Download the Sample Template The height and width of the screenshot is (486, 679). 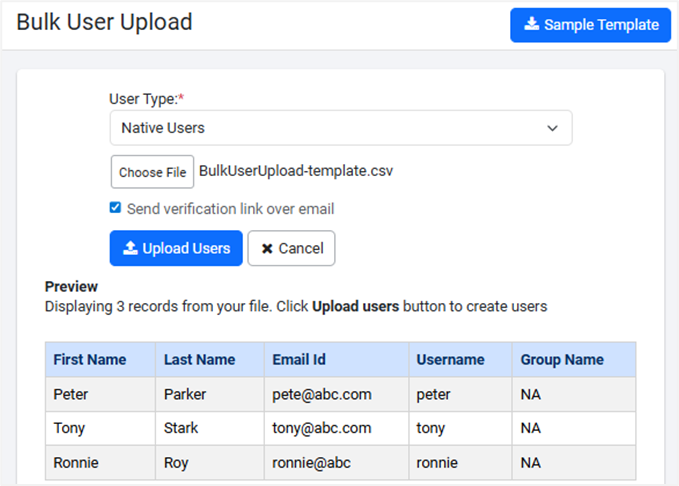[x=590, y=25]
